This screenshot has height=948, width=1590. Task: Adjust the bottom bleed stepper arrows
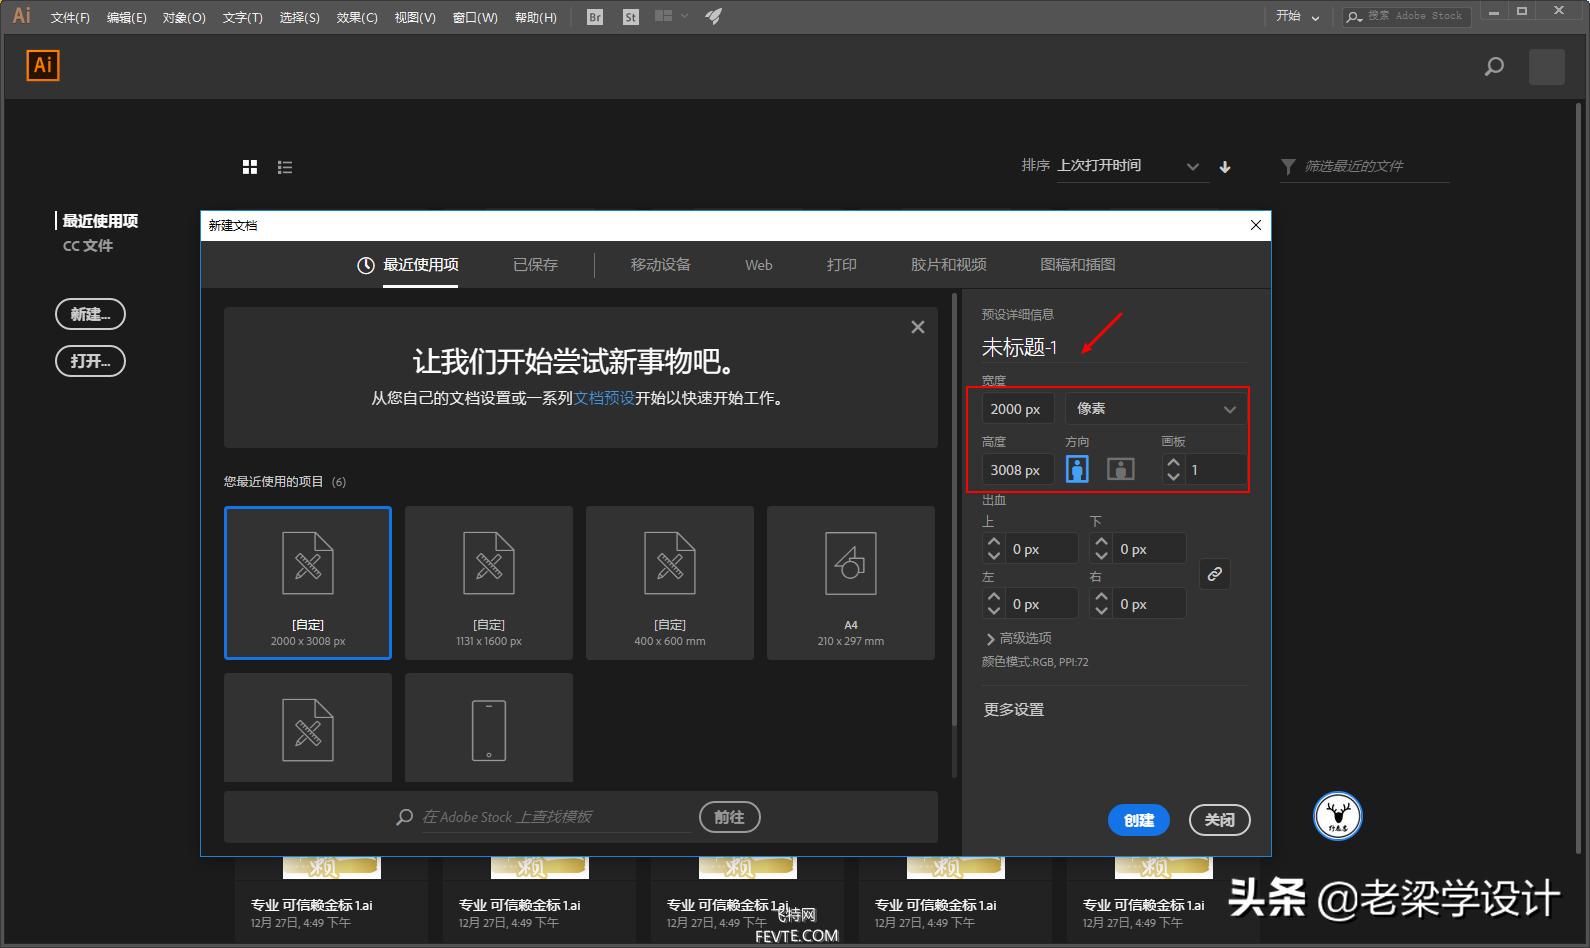click(1102, 548)
